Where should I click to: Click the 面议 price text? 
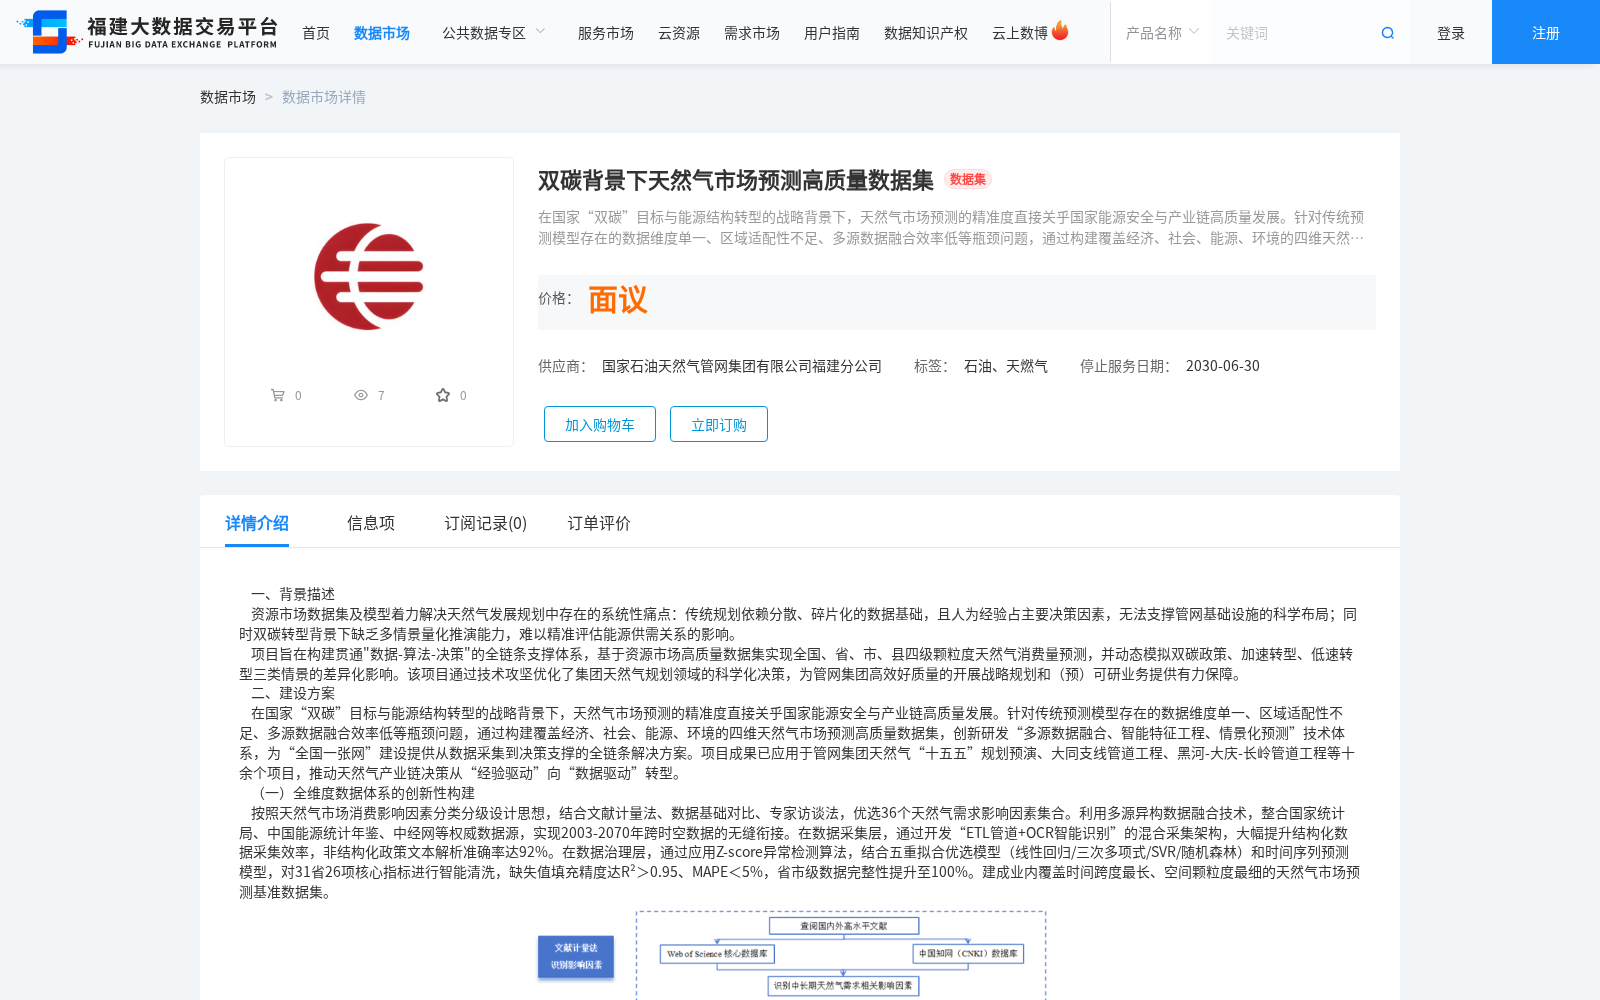pos(618,300)
